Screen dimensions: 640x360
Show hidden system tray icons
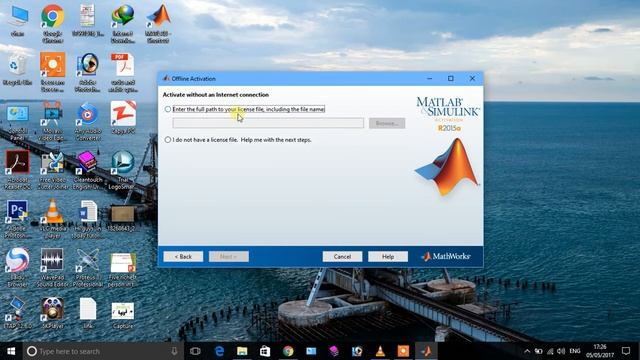[x=527, y=351]
